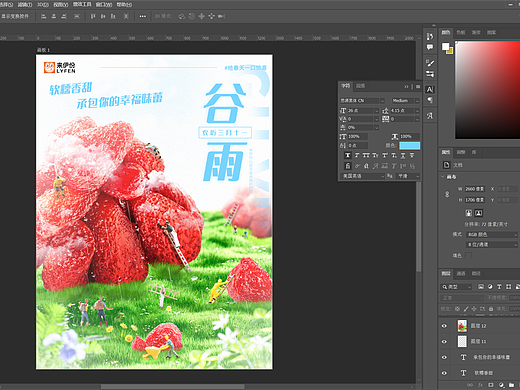
Task: Switch to the Channels (通道) tab
Action: point(461,273)
